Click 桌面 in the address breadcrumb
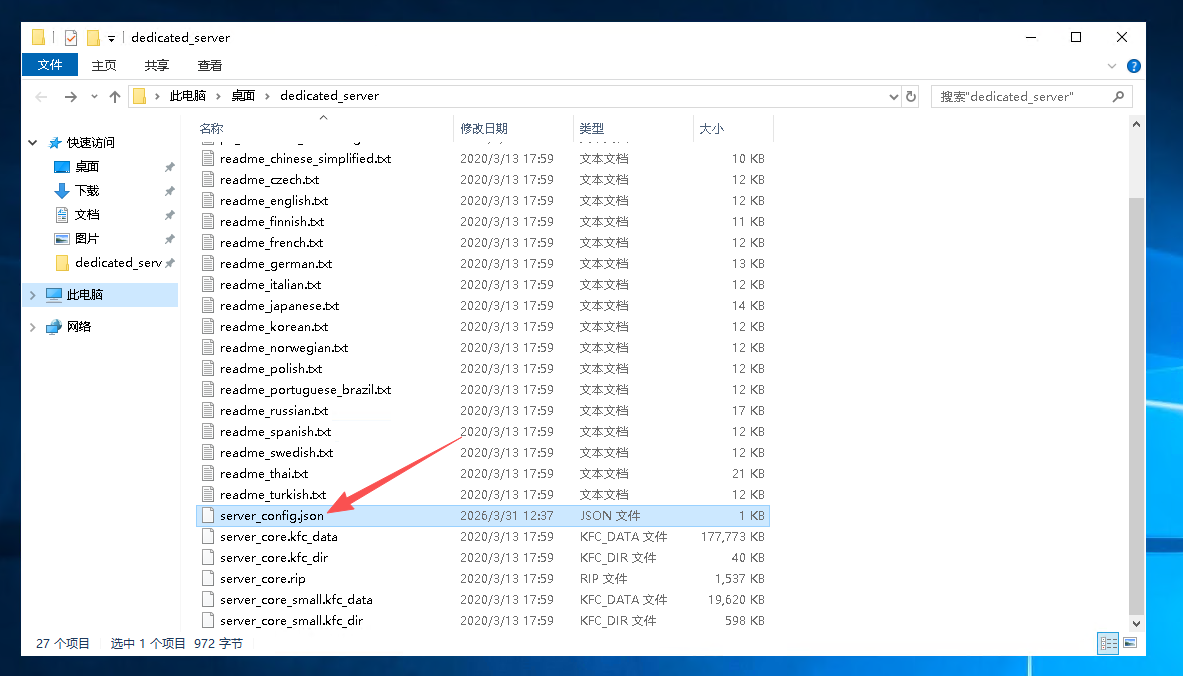This screenshot has width=1183, height=676. pos(243,96)
